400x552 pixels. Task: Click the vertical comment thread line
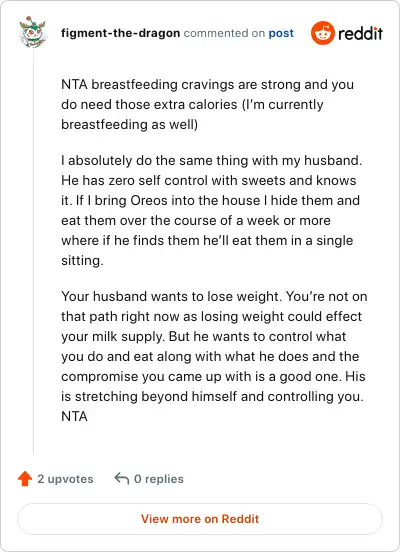click(x=33, y=252)
